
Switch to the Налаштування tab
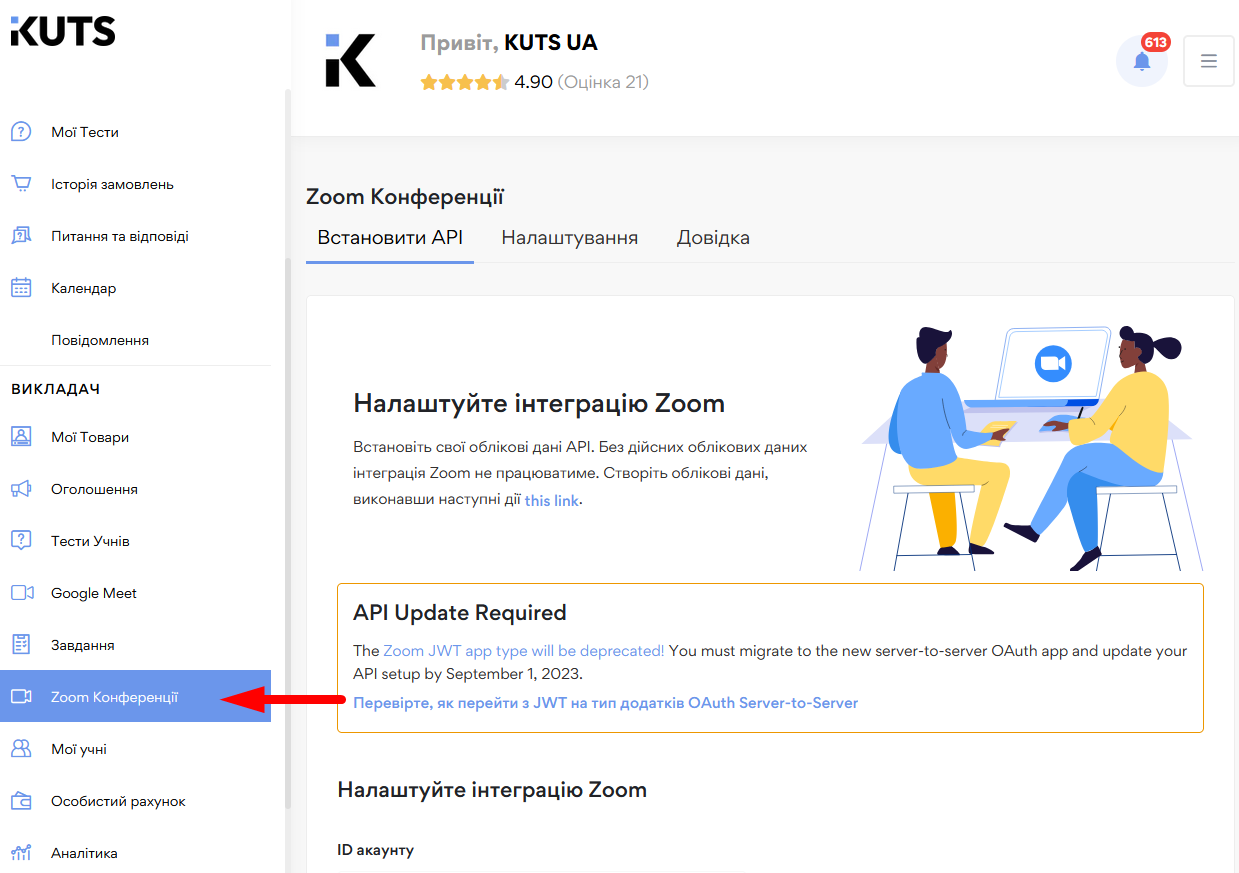coord(569,237)
